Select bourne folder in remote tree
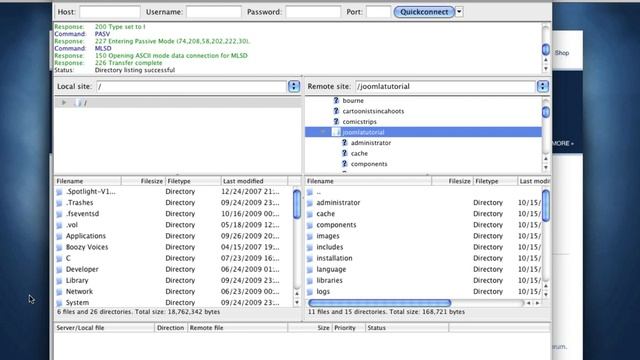 [353, 100]
